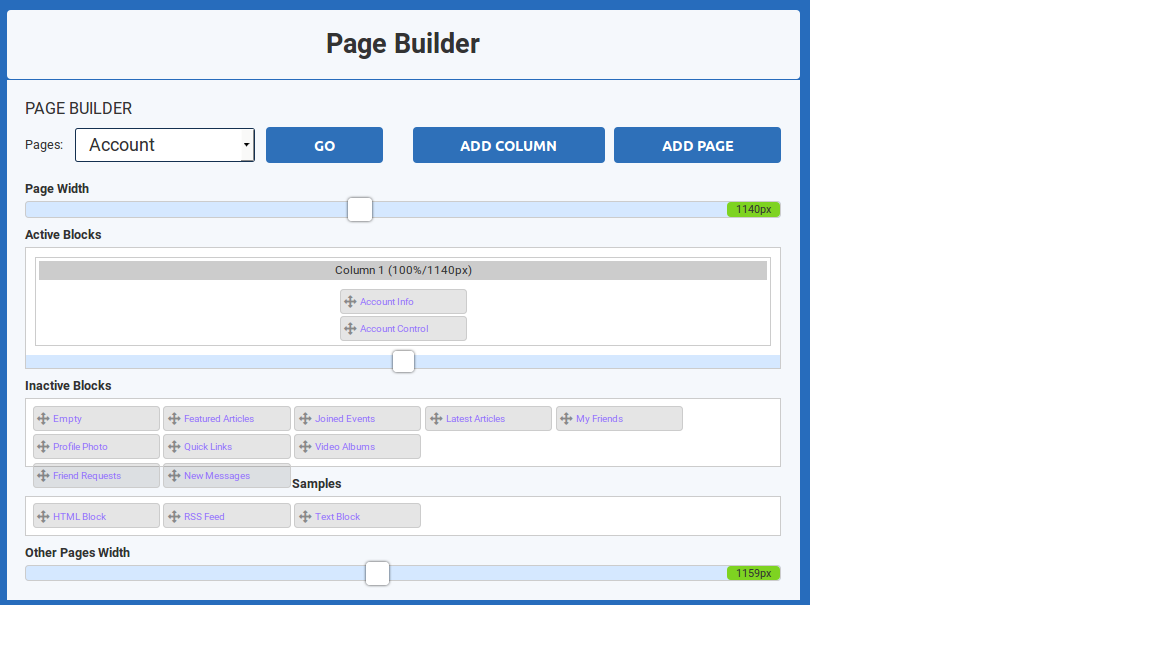Click the column width slider handle under Column 1
Screen dimensions: 1152x648
pos(403,362)
